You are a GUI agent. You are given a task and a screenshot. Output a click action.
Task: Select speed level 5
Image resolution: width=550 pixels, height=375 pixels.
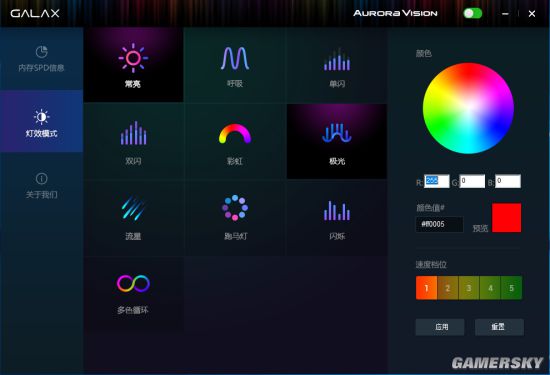pyautogui.click(x=511, y=288)
